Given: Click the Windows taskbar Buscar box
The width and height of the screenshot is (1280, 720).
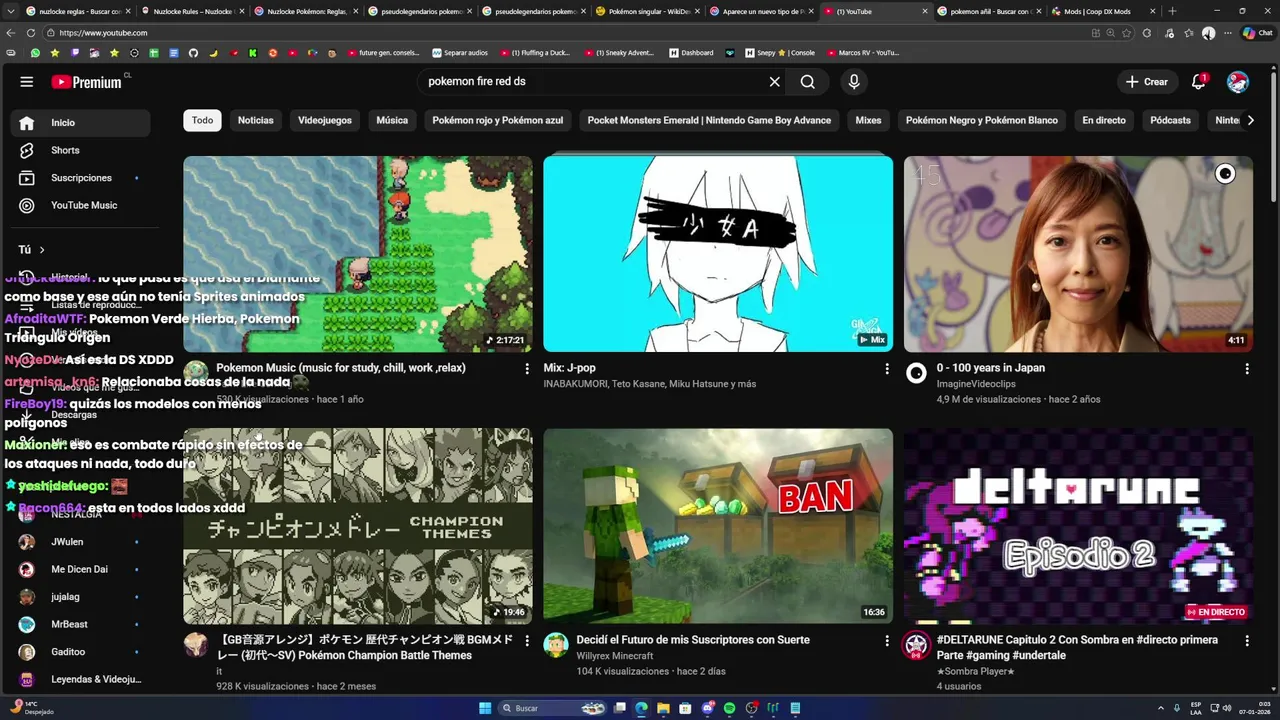Looking at the screenshot, I should [x=551, y=708].
